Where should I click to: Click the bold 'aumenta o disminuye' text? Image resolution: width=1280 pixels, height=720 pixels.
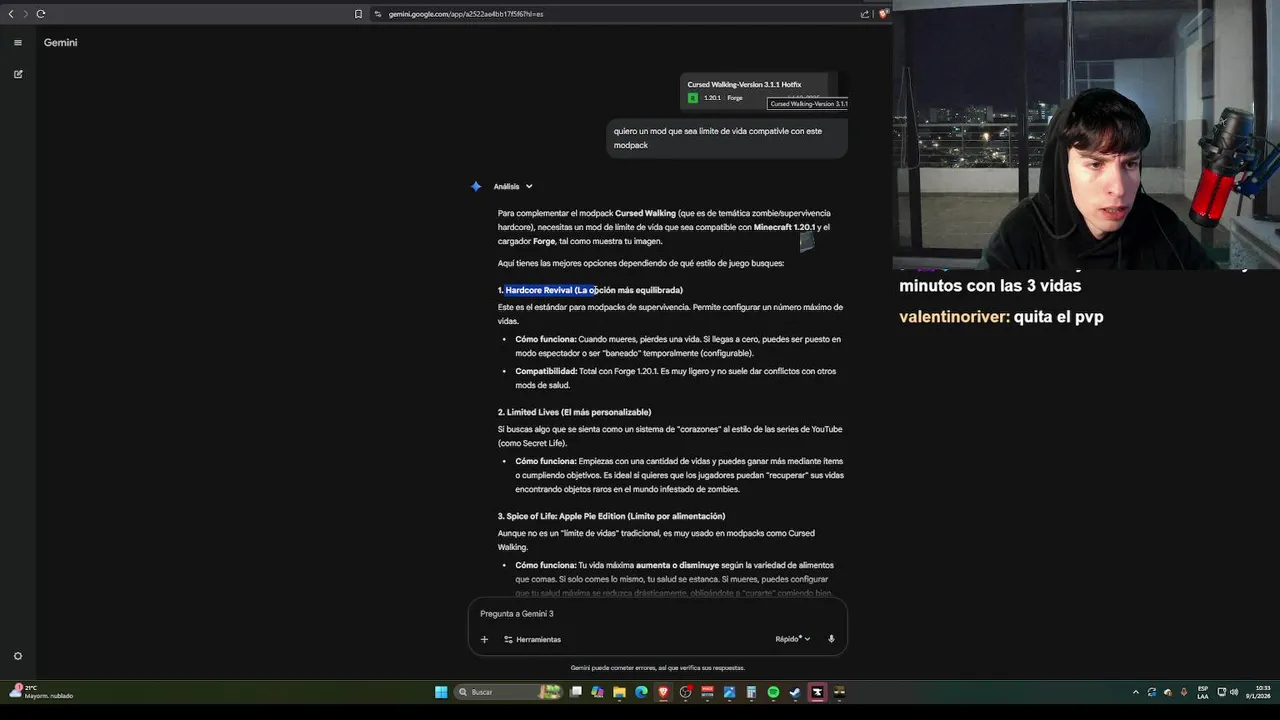(x=677, y=565)
